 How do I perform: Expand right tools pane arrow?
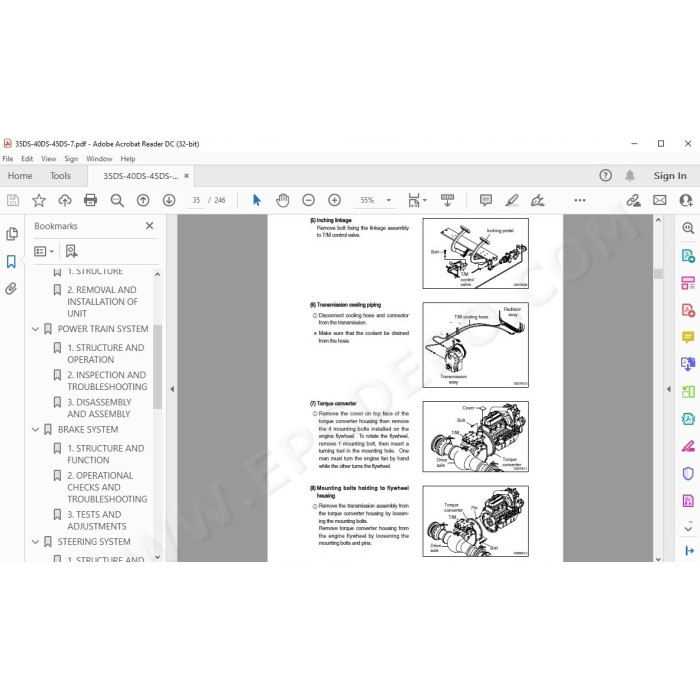pyautogui.click(x=668, y=389)
